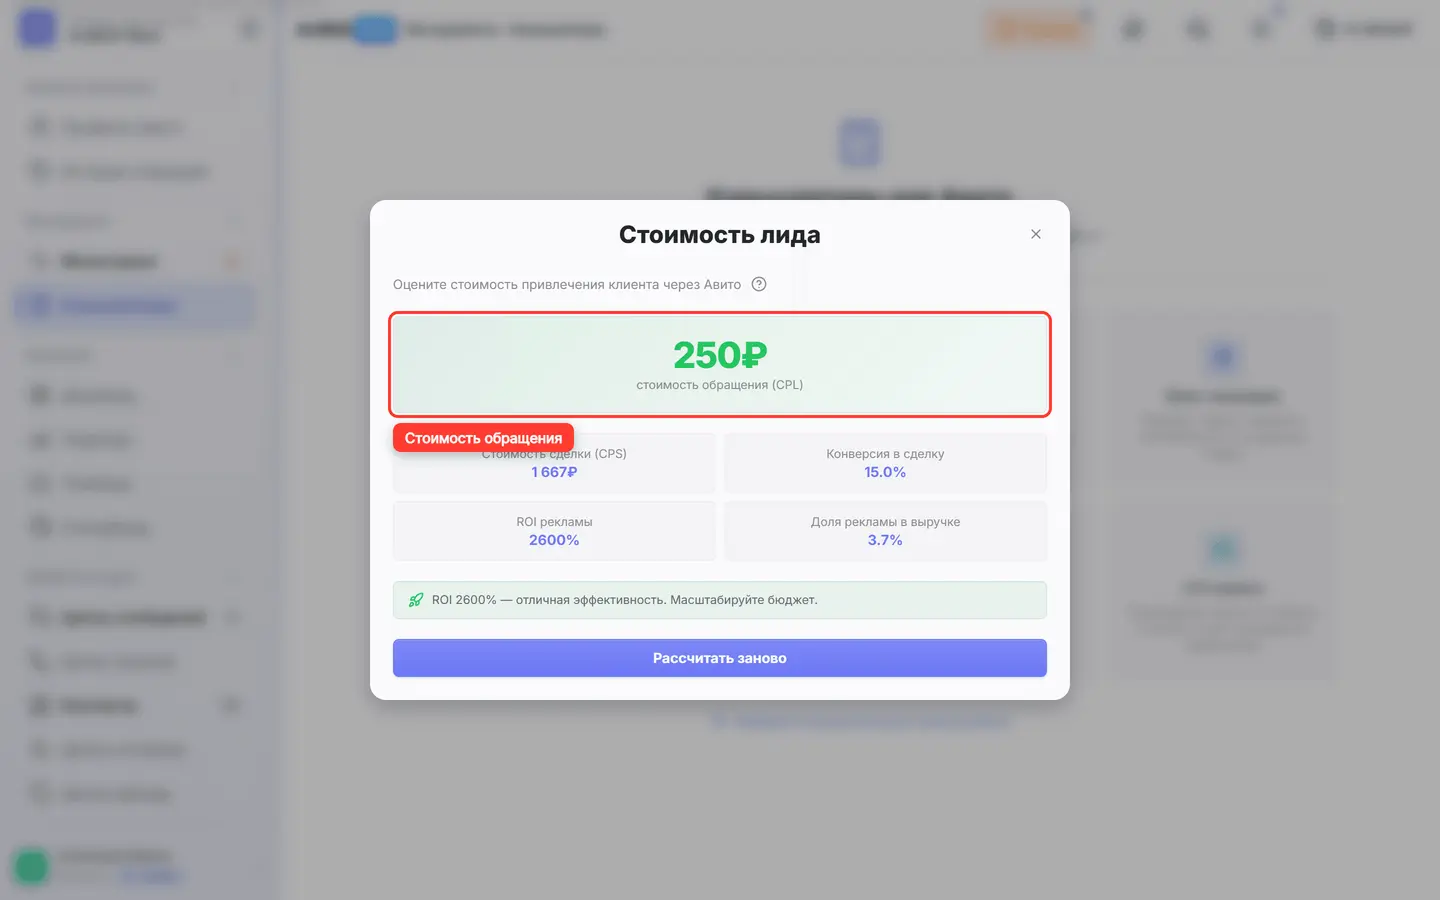Click the blurred orange button in header
Screen dimensions: 1440x900
1037,29
